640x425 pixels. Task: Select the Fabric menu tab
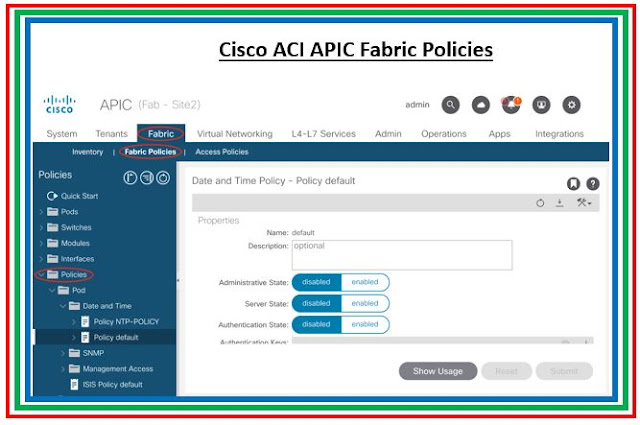[161, 134]
